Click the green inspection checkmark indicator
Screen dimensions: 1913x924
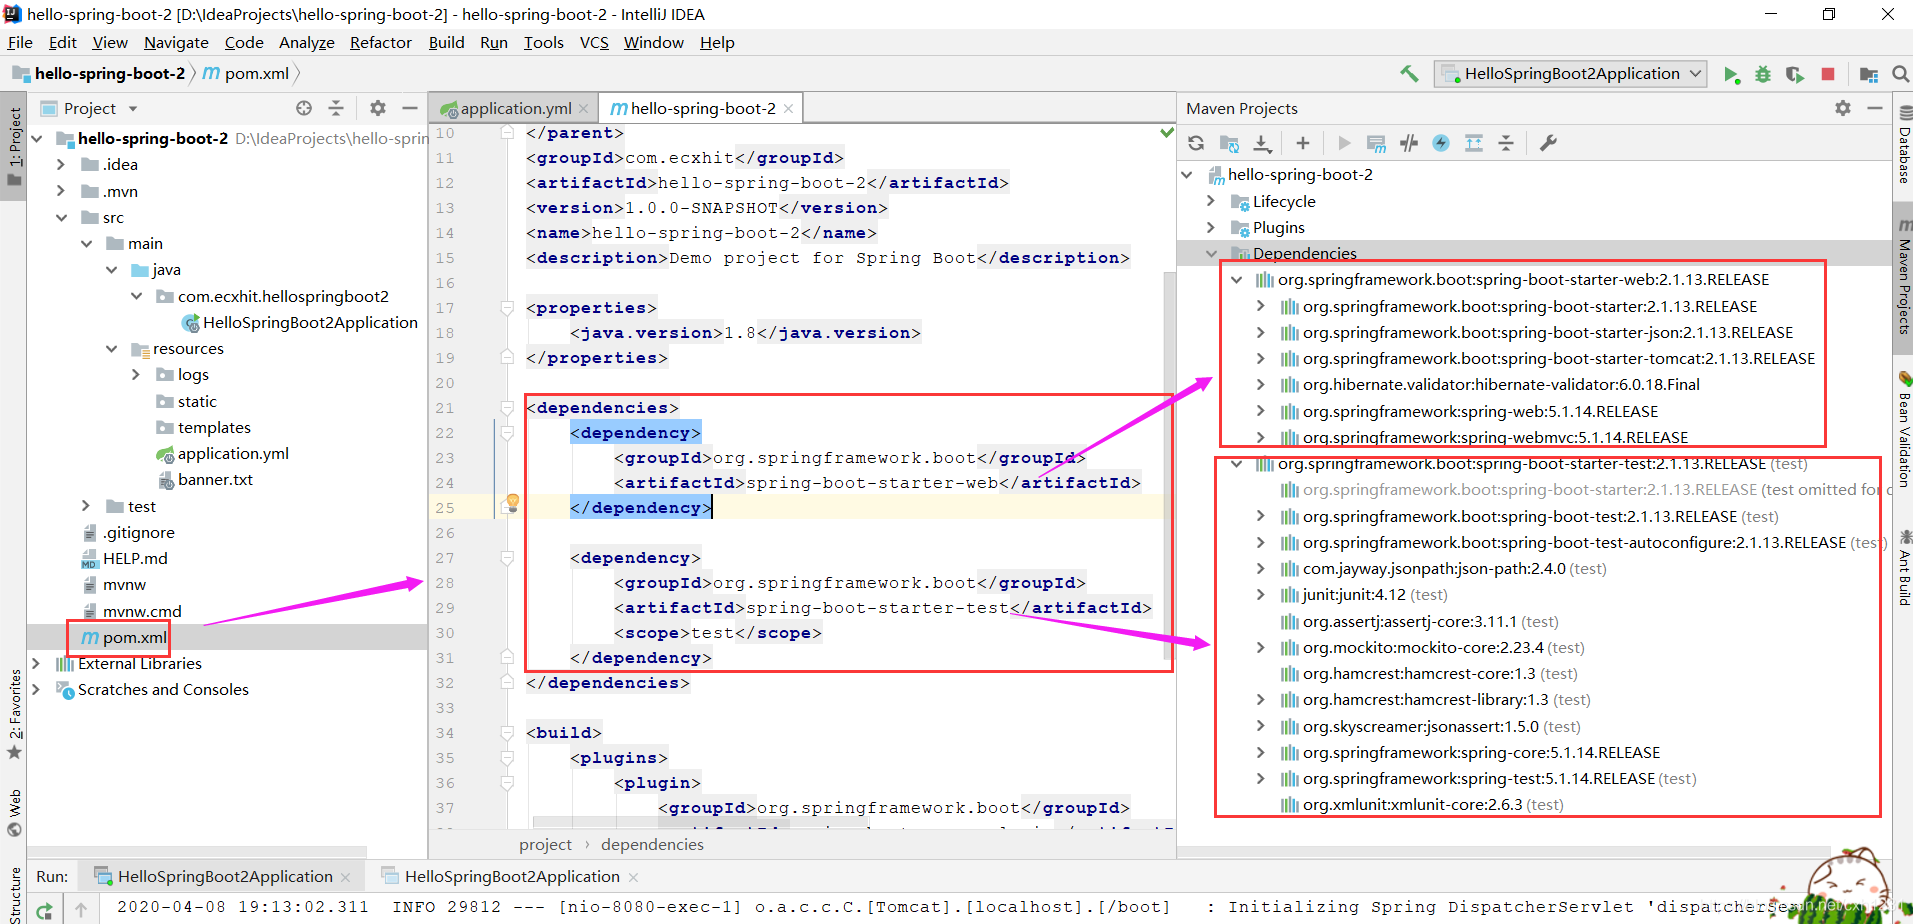pos(1167,132)
